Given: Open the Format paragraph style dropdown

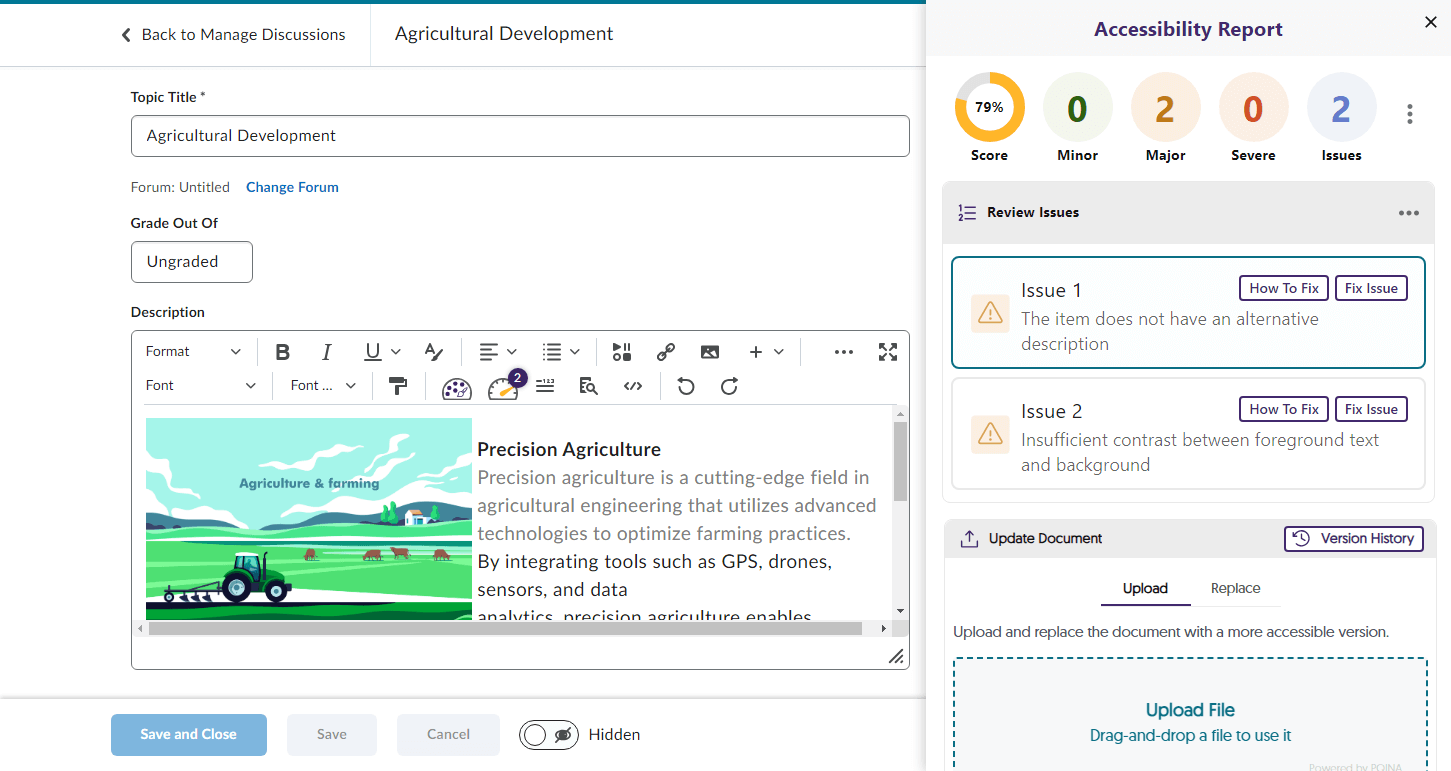Looking at the screenshot, I should 193,351.
